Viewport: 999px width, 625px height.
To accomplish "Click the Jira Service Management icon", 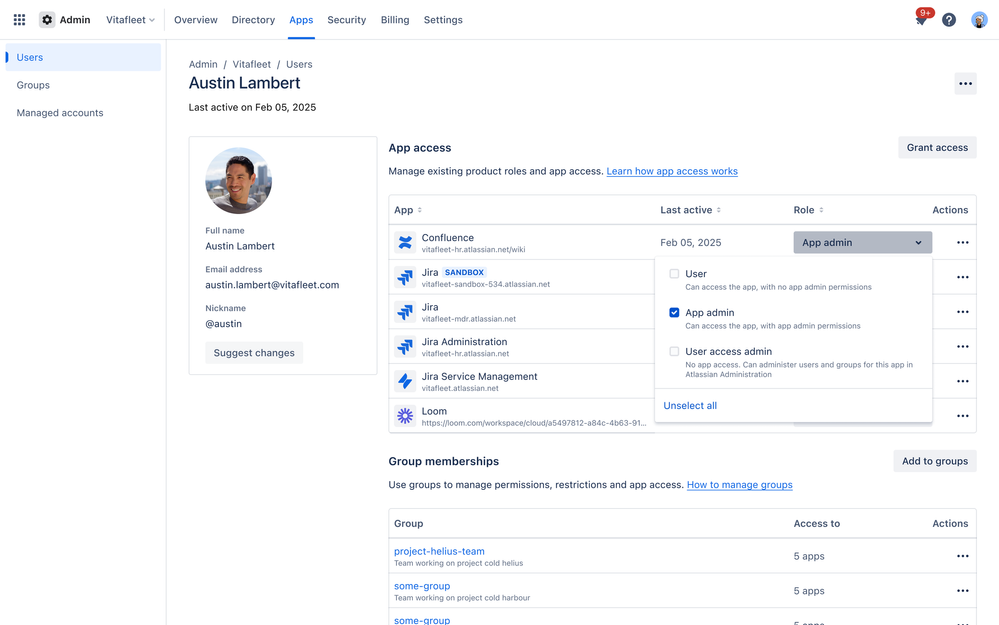I will pos(405,381).
